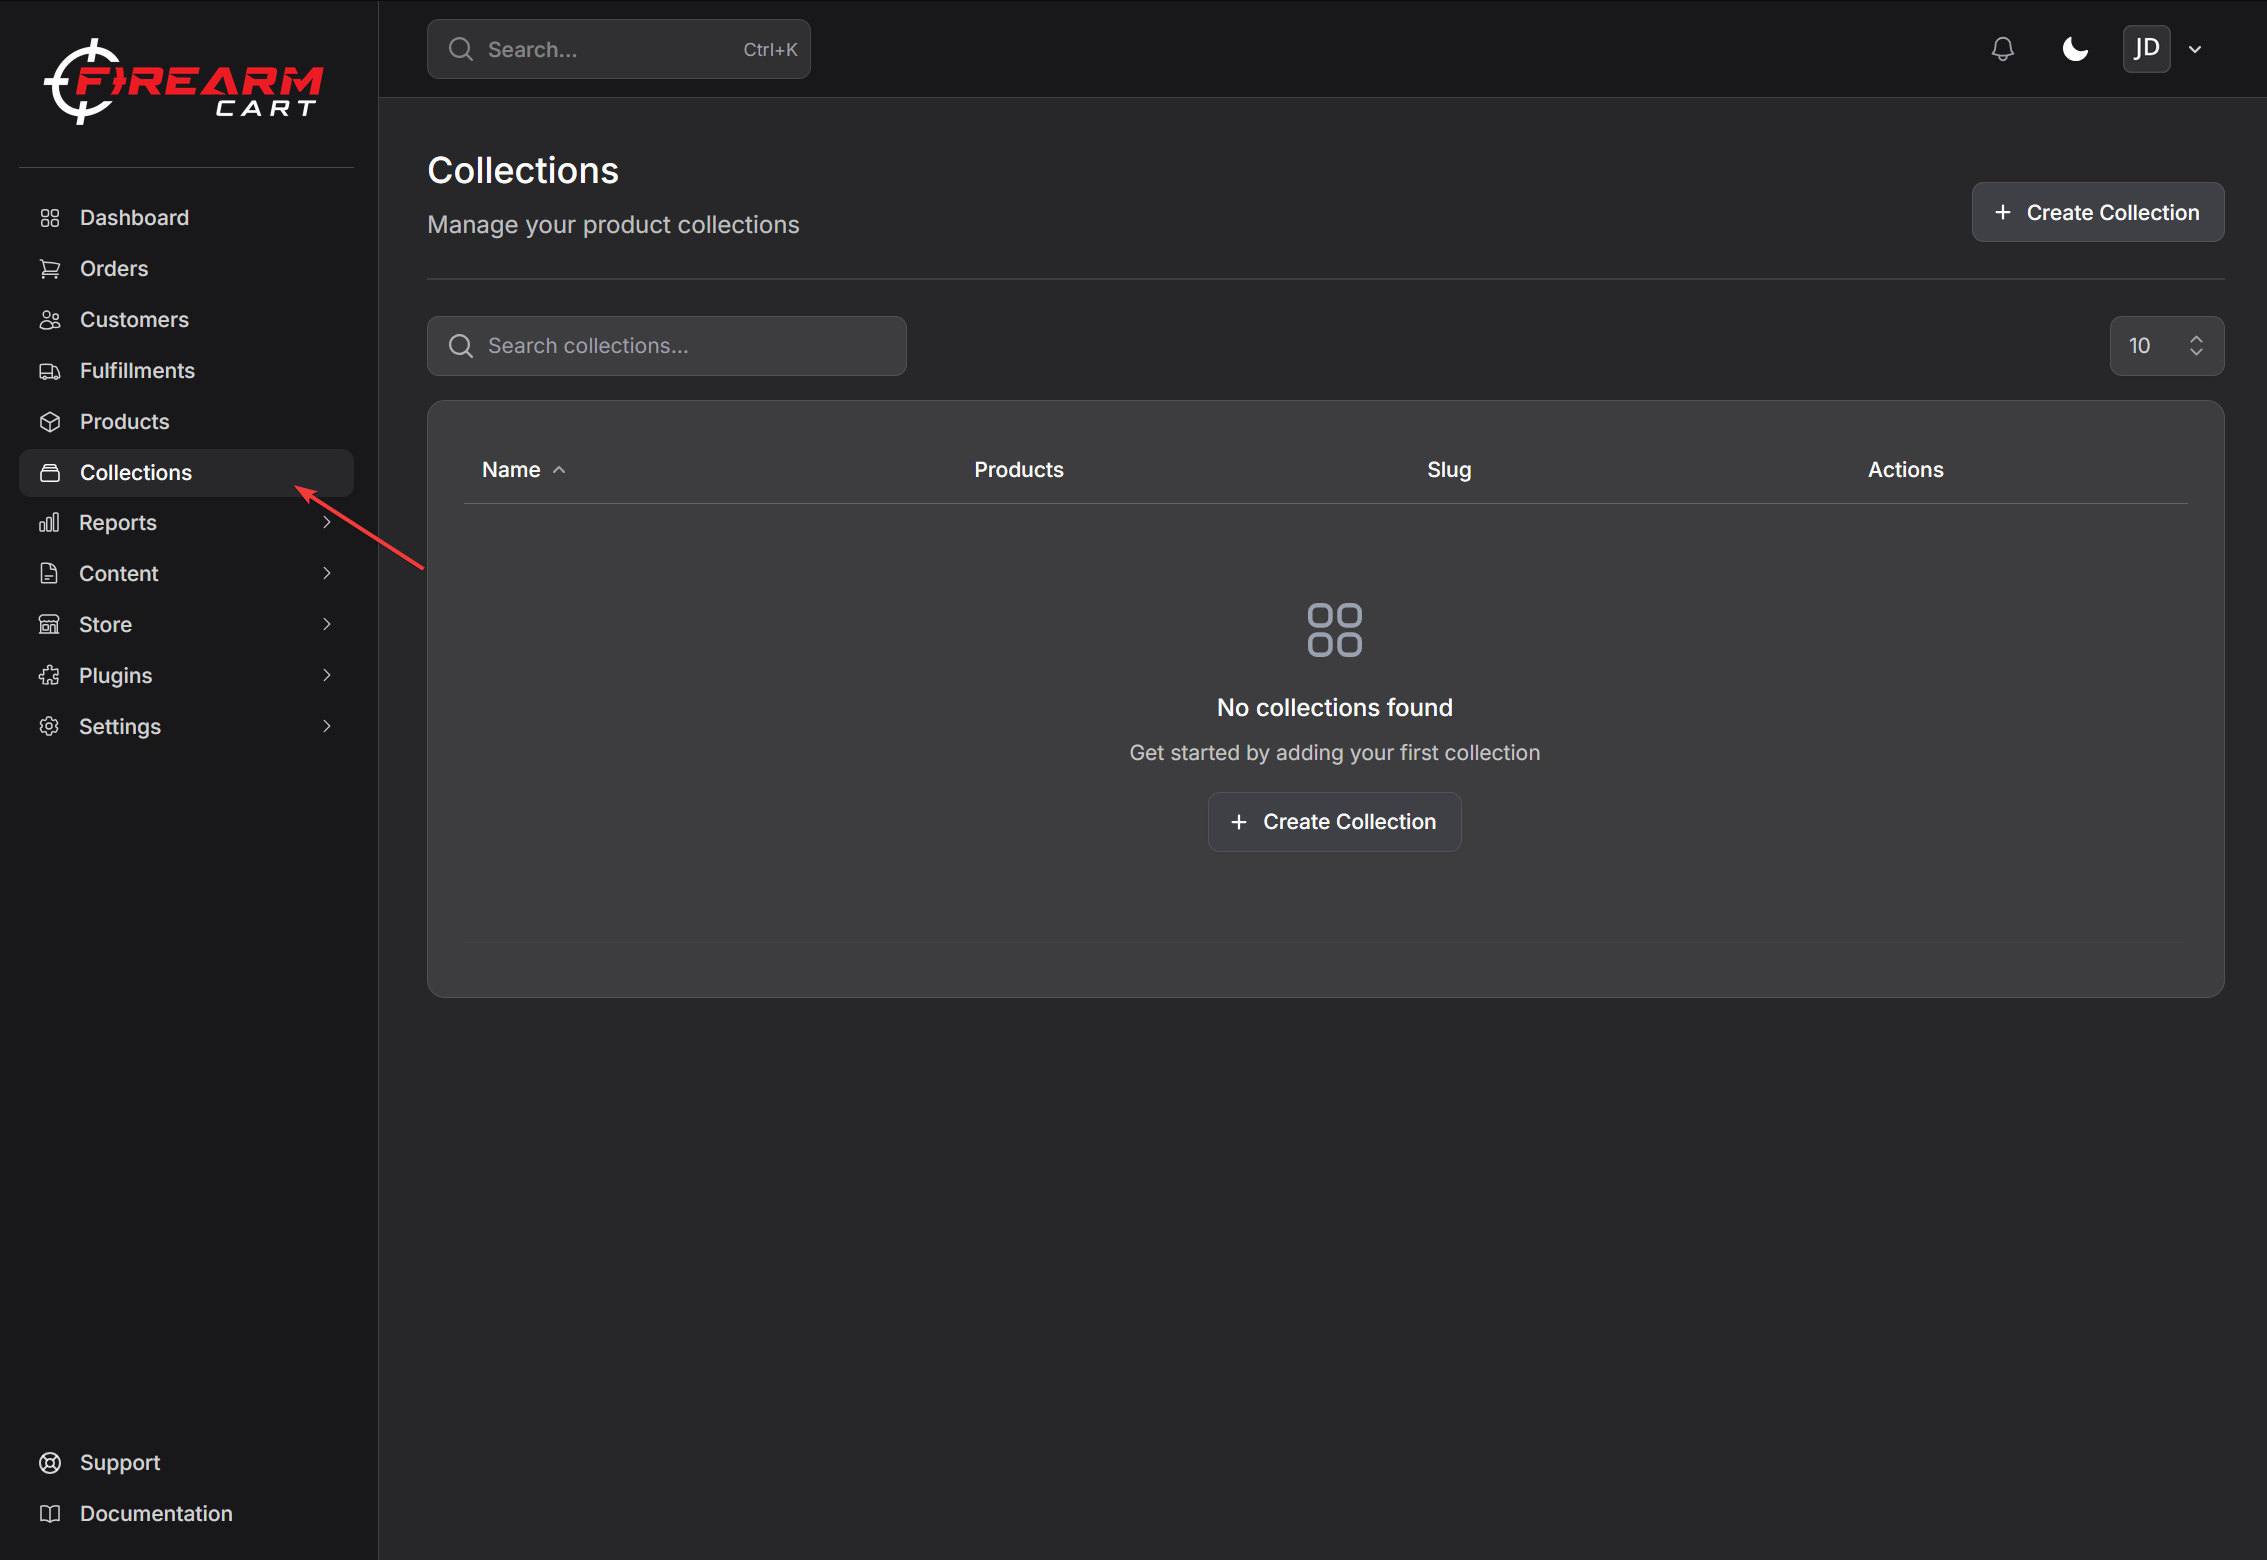
Task: Open the Settings menu label
Action: (x=120, y=727)
